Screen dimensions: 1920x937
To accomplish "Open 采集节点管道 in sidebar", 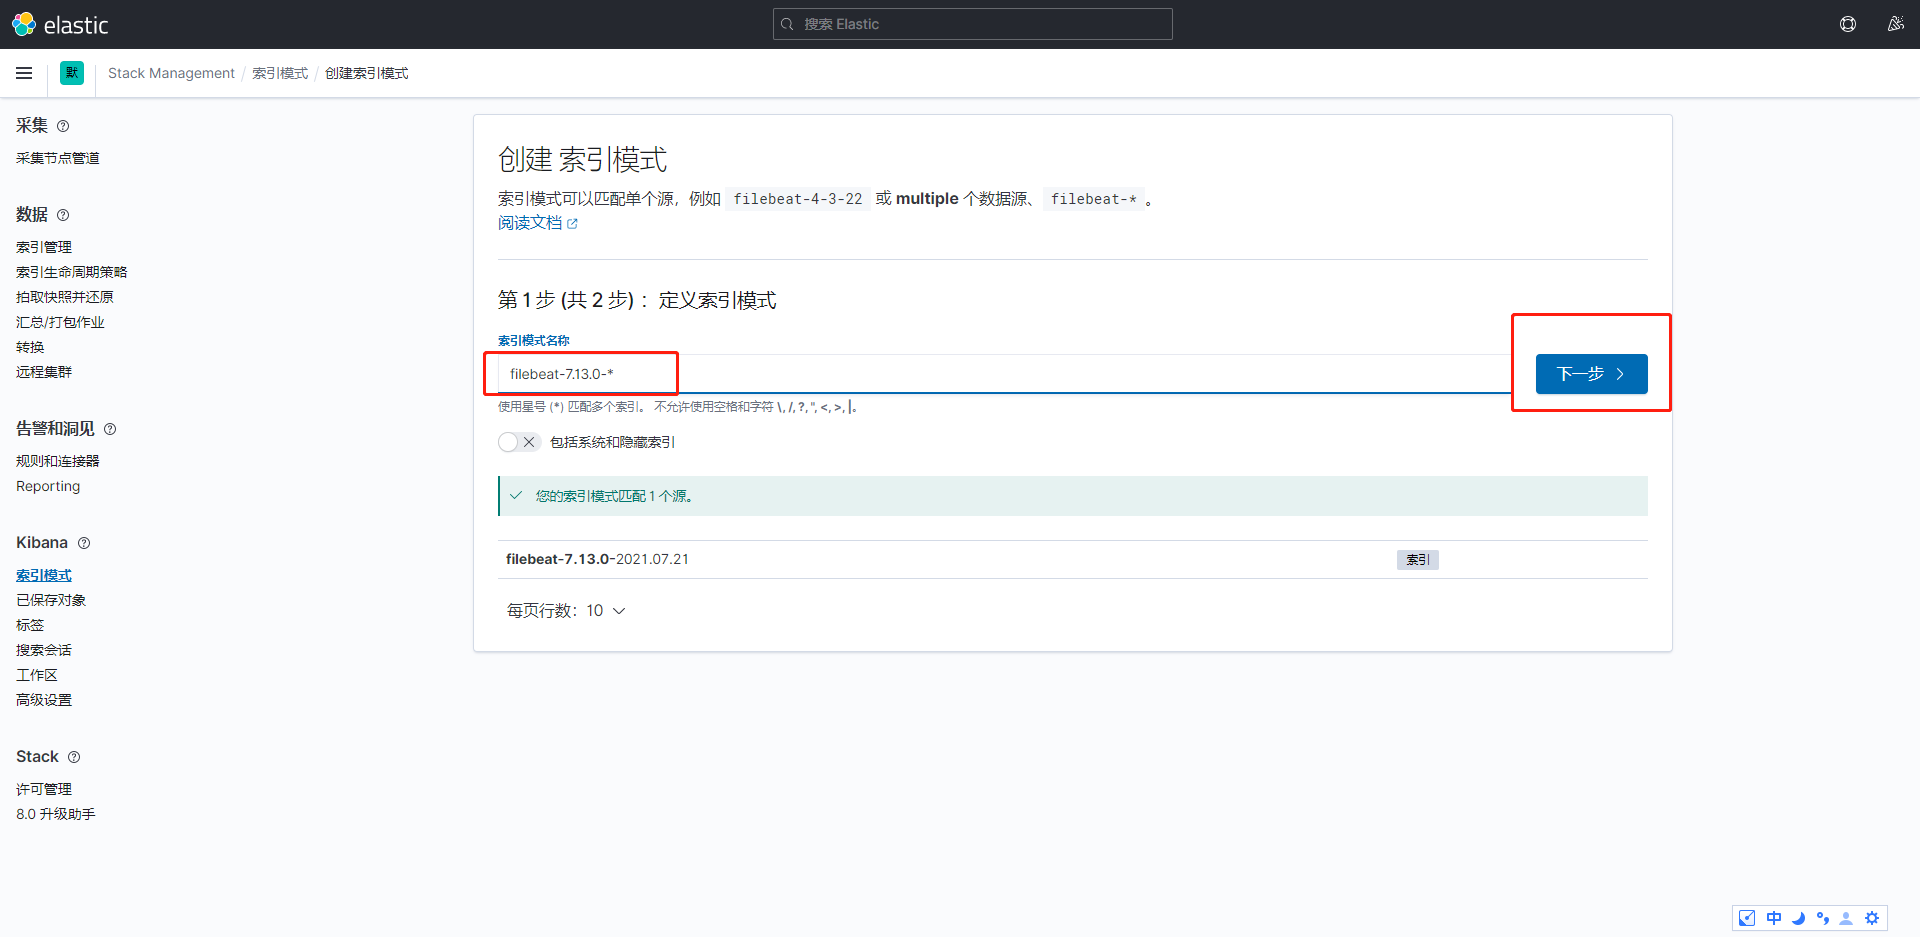I will [x=58, y=158].
